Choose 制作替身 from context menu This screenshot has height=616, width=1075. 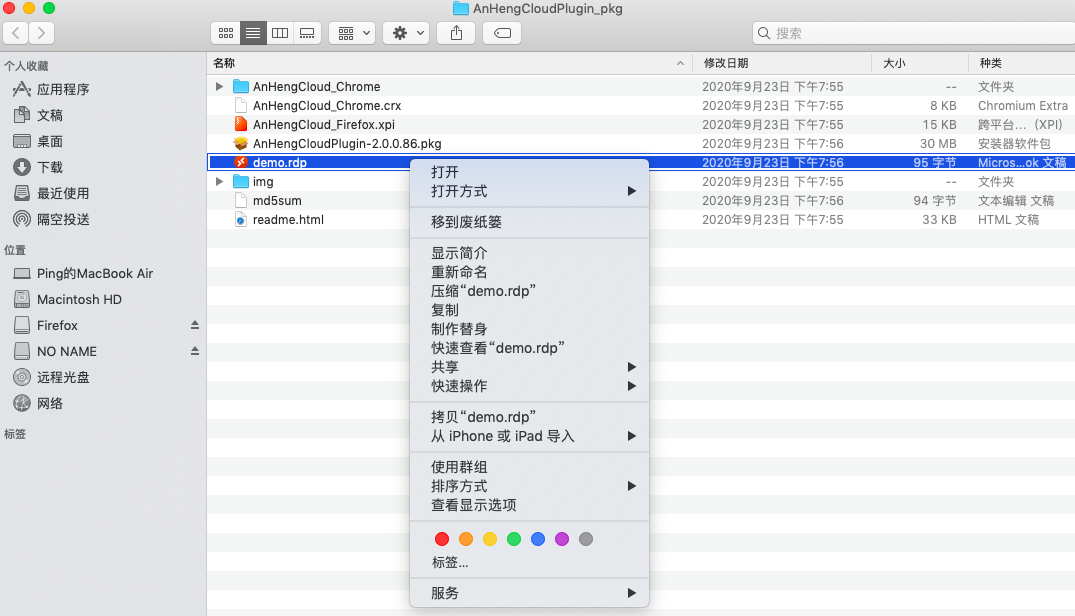(x=529, y=329)
